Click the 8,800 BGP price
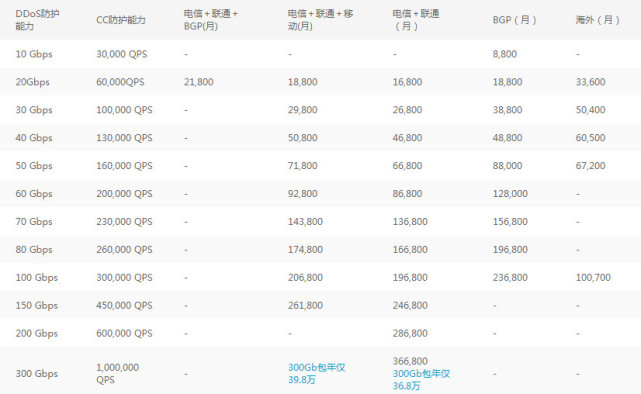 [x=505, y=54]
